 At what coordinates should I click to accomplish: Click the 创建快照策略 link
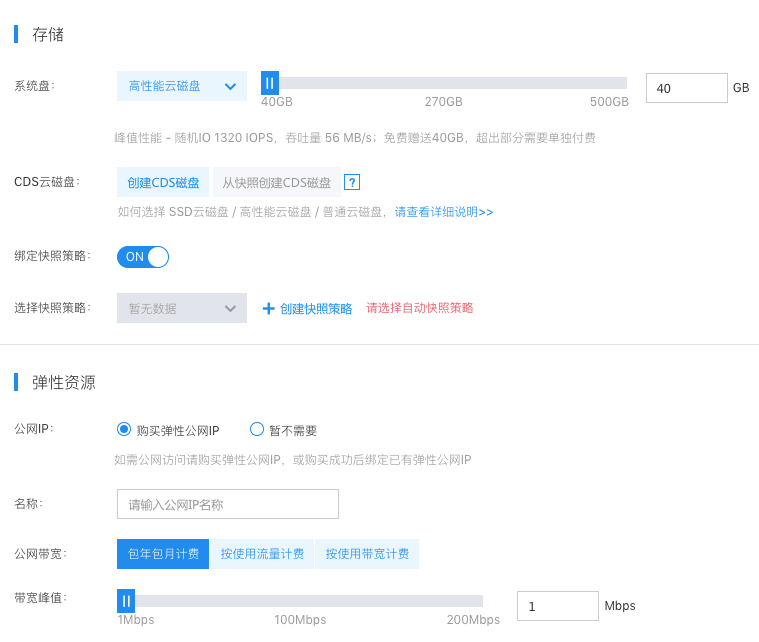316,308
